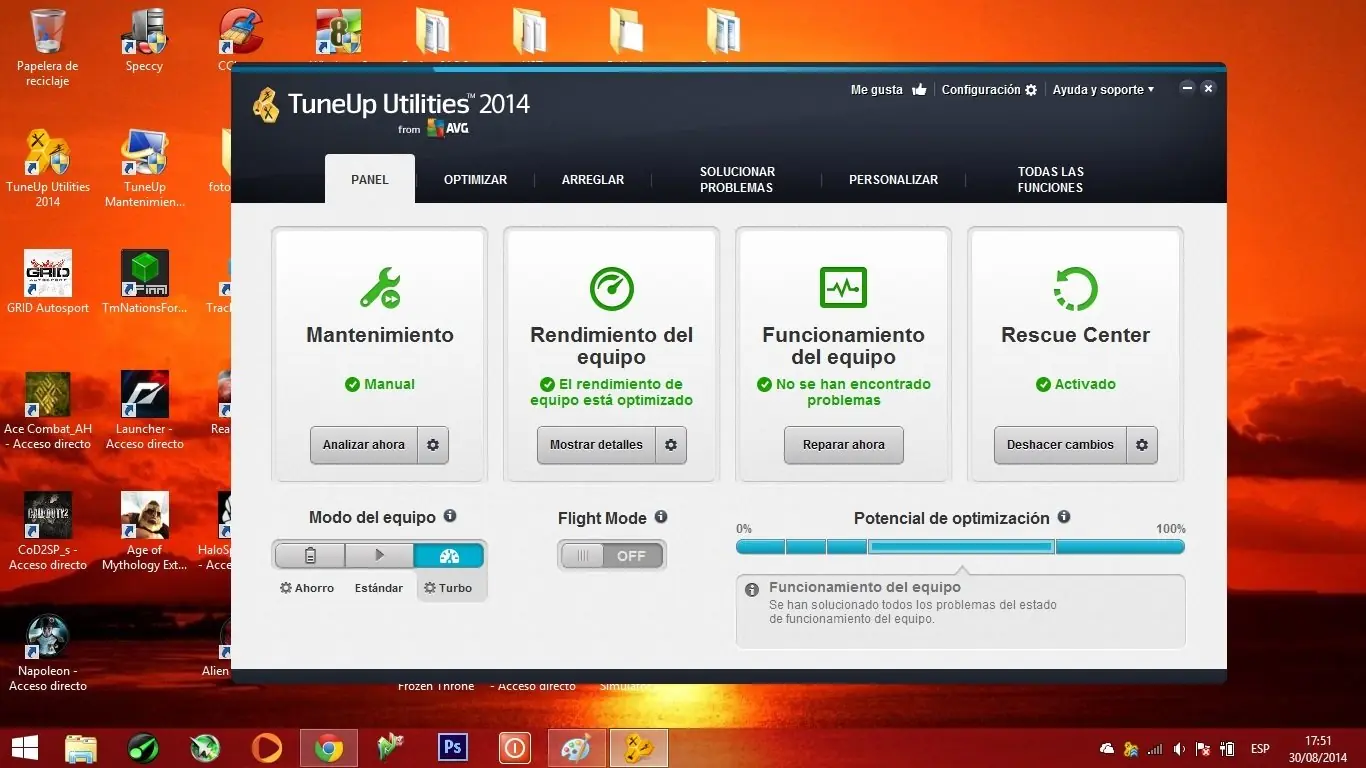Open TuneUp Mantenimiento desktop shortcut
Image resolution: width=1366 pixels, height=768 pixels.
pos(145,168)
